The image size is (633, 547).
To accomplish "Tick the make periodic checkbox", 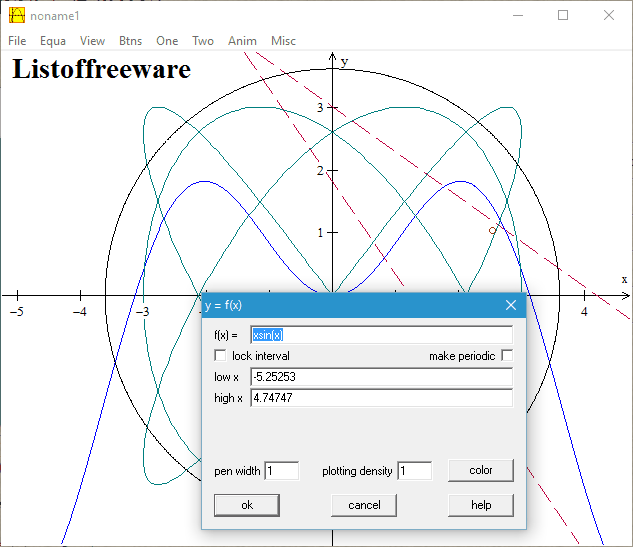I will click(x=507, y=356).
